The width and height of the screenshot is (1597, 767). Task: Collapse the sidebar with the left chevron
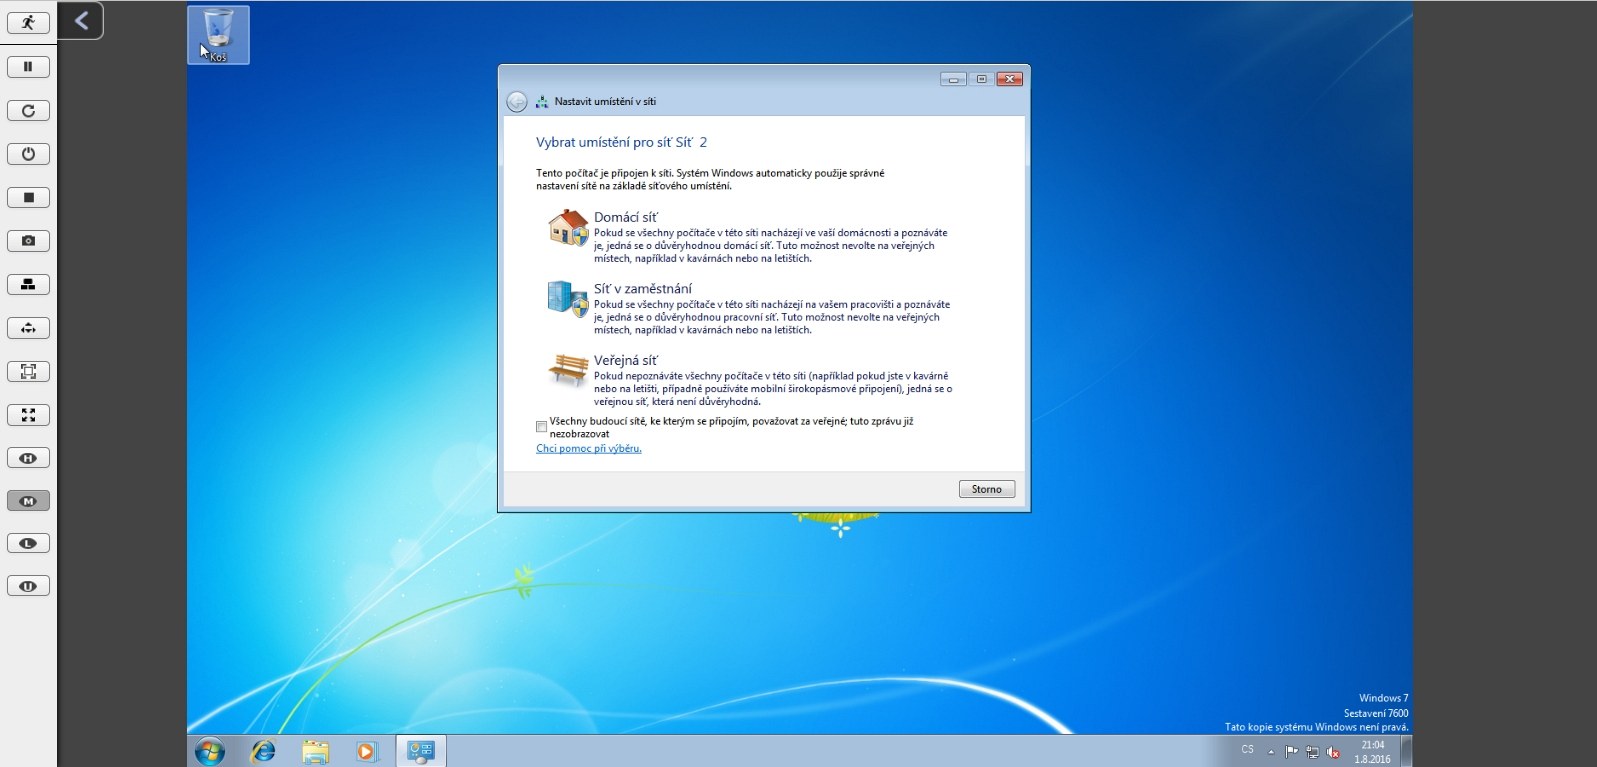pyautogui.click(x=81, y=20)
